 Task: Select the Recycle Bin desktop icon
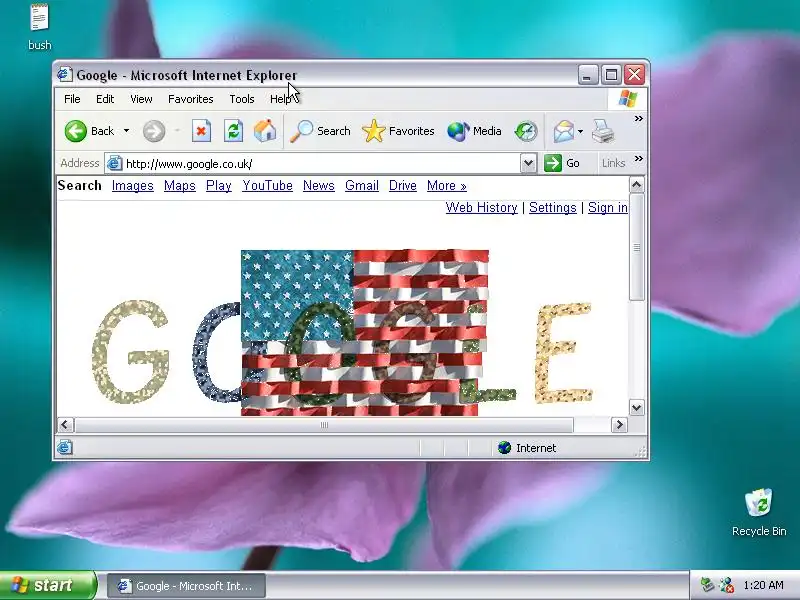coord(759,512)
